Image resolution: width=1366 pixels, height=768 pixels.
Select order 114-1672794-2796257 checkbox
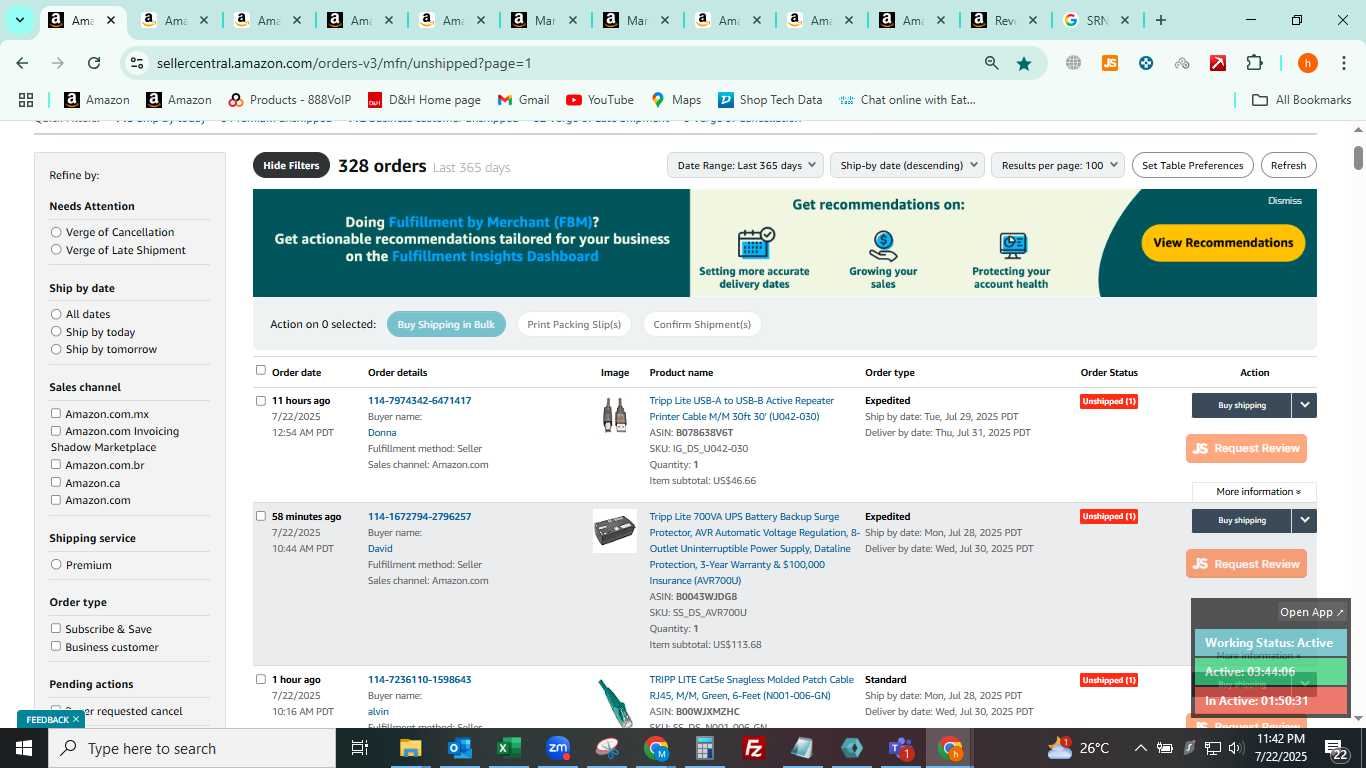point(261,516)
